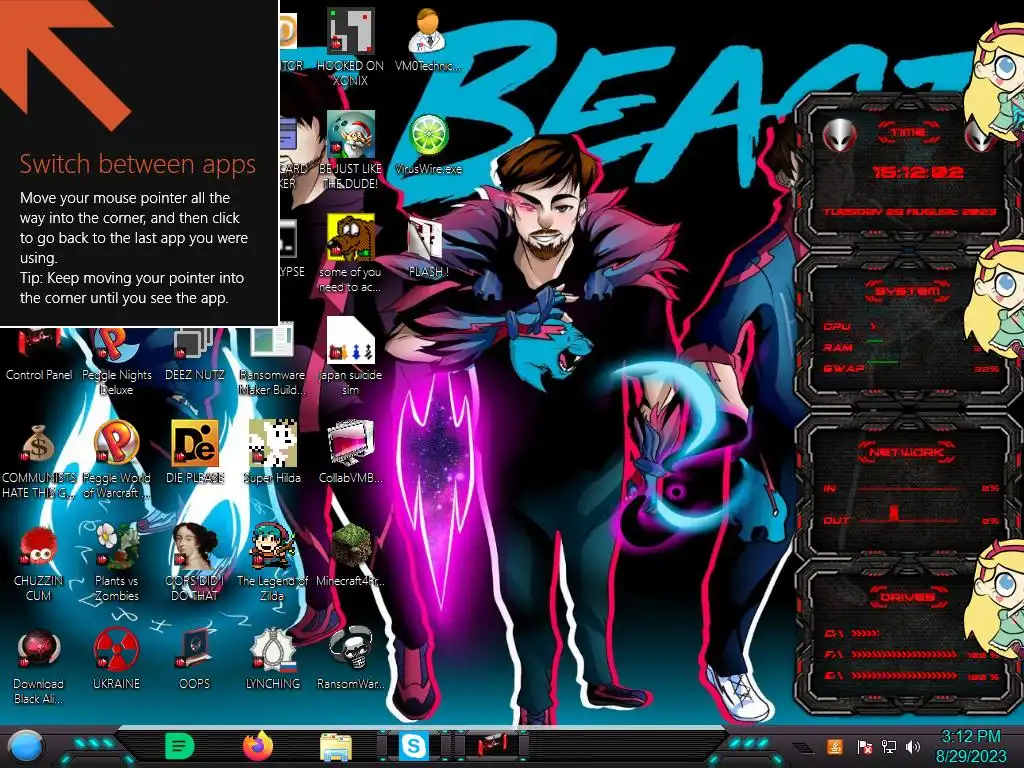Click the C:\ drive usage bar
The image size is (1024, 768).
click(x=865, y=633)
